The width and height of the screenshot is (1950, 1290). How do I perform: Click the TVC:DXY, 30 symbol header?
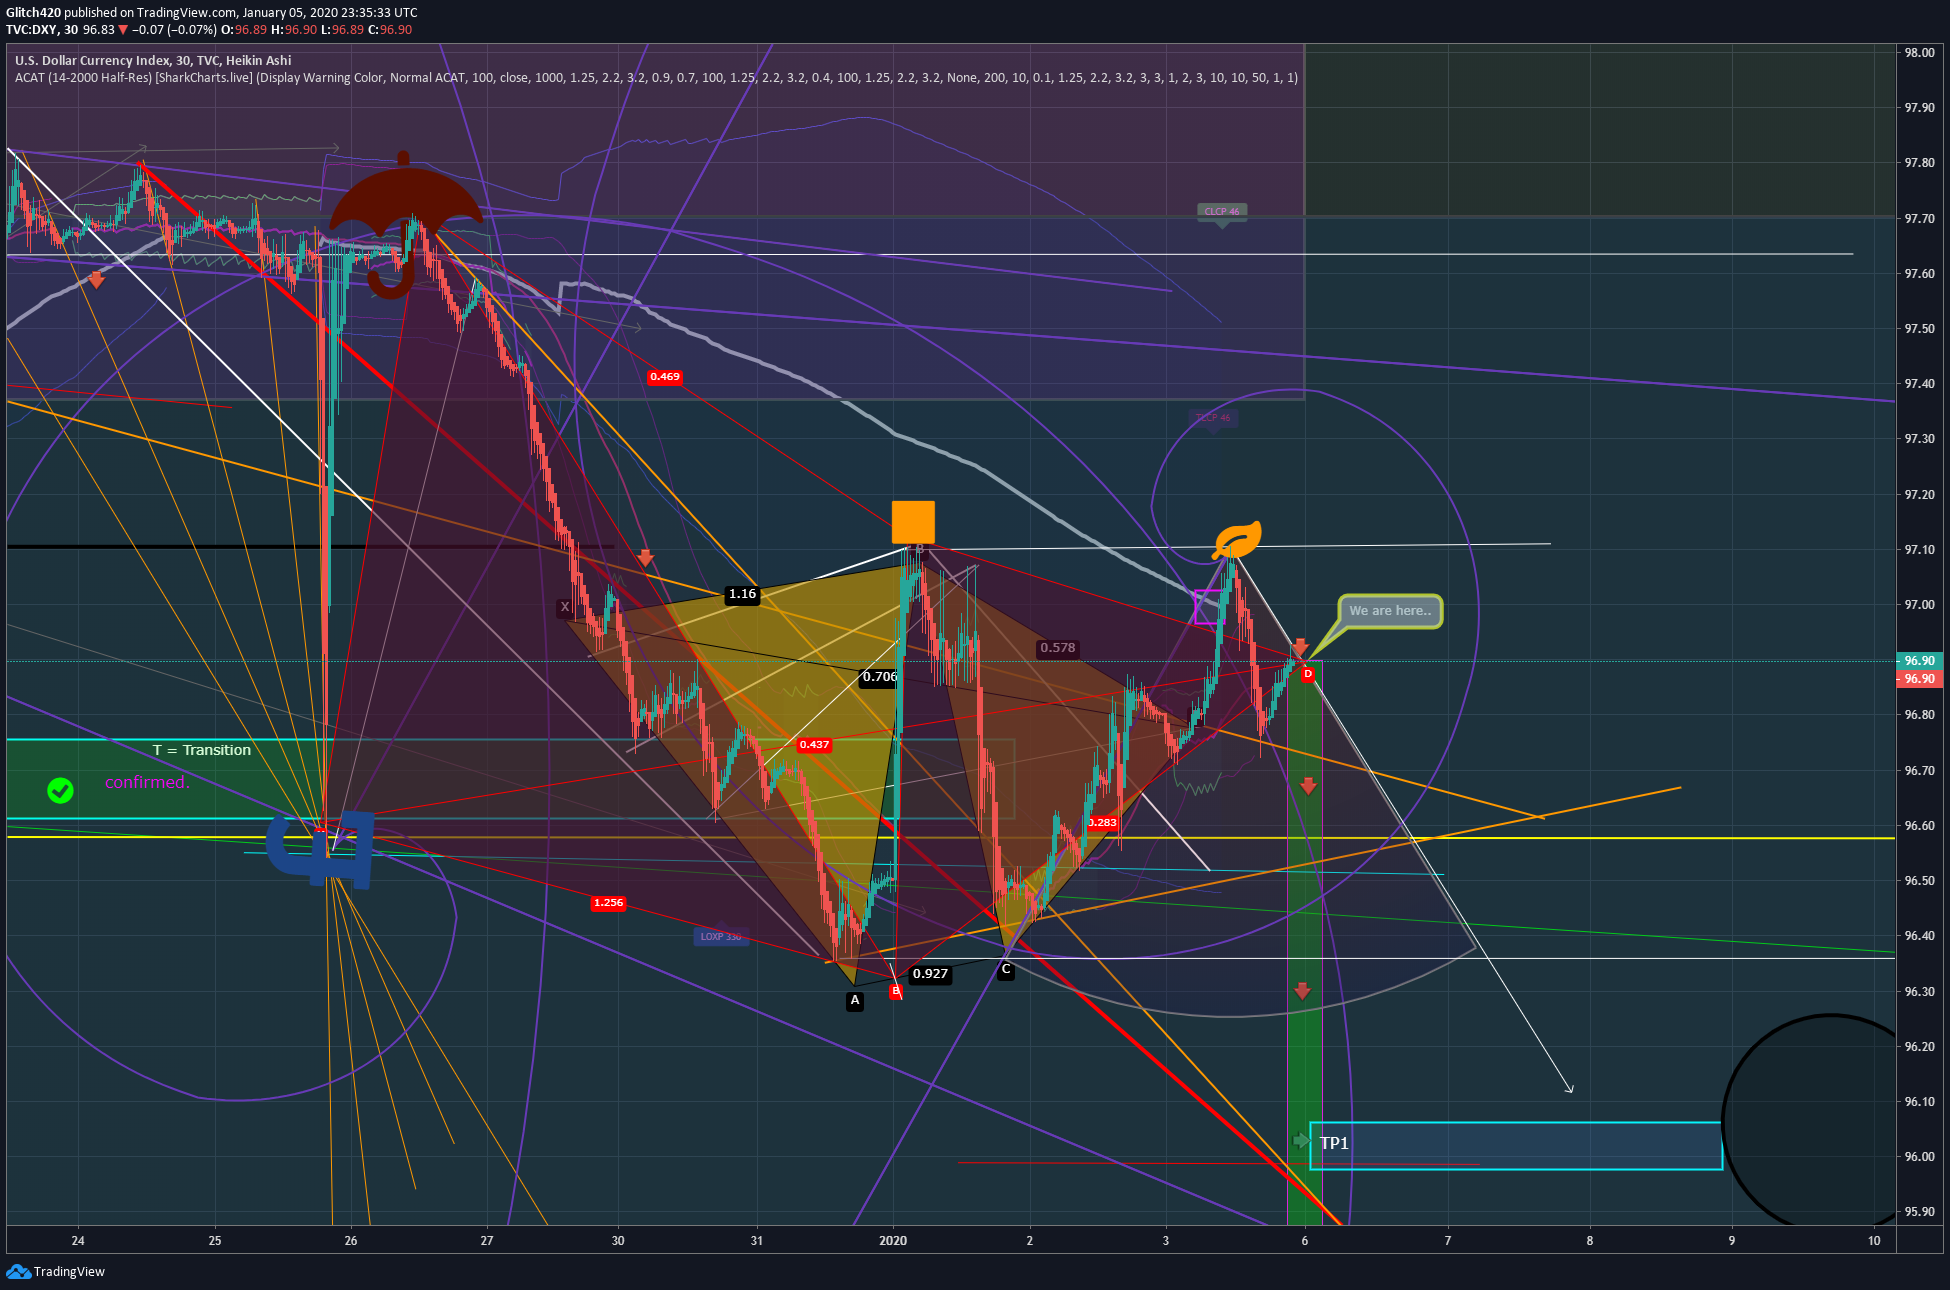coord(42,30)
